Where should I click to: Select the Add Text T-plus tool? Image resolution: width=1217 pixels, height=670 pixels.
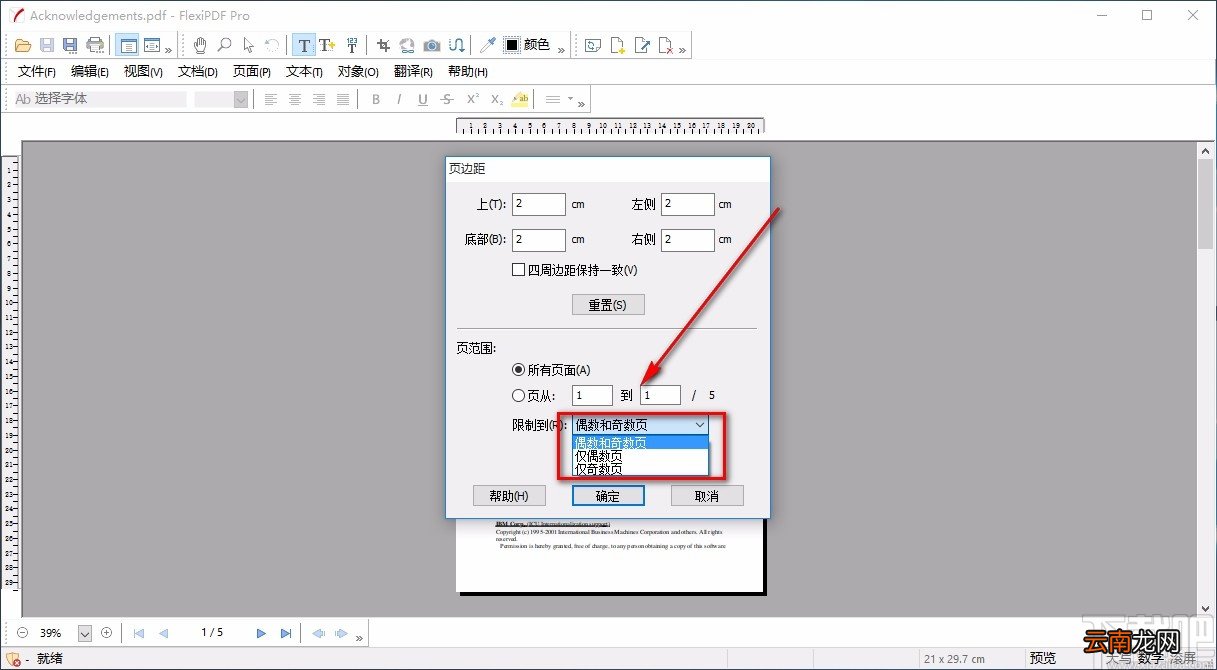point(327,45)
